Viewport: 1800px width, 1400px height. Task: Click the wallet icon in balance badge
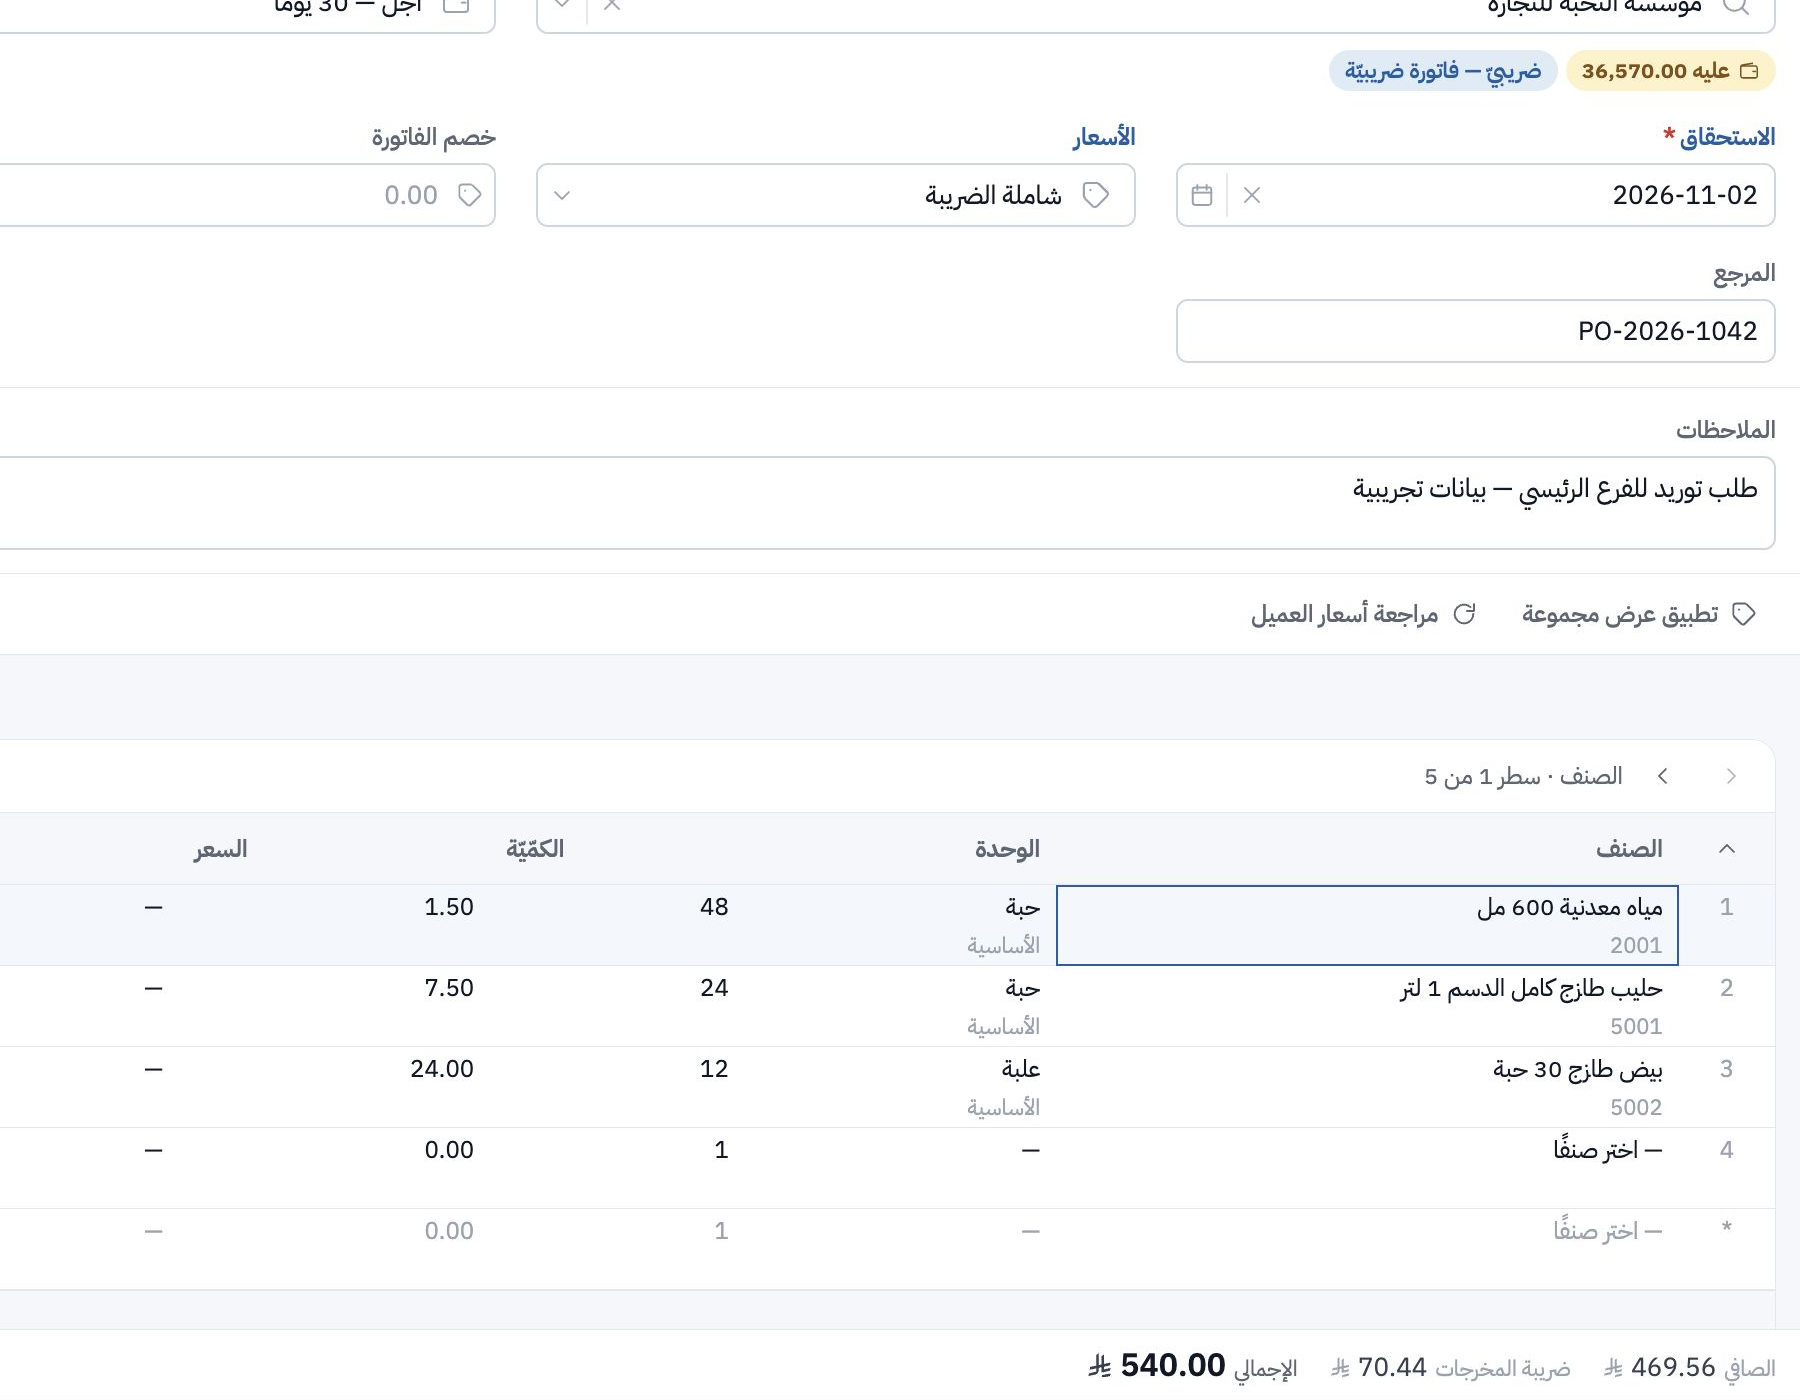click(x=1749, y=71)
